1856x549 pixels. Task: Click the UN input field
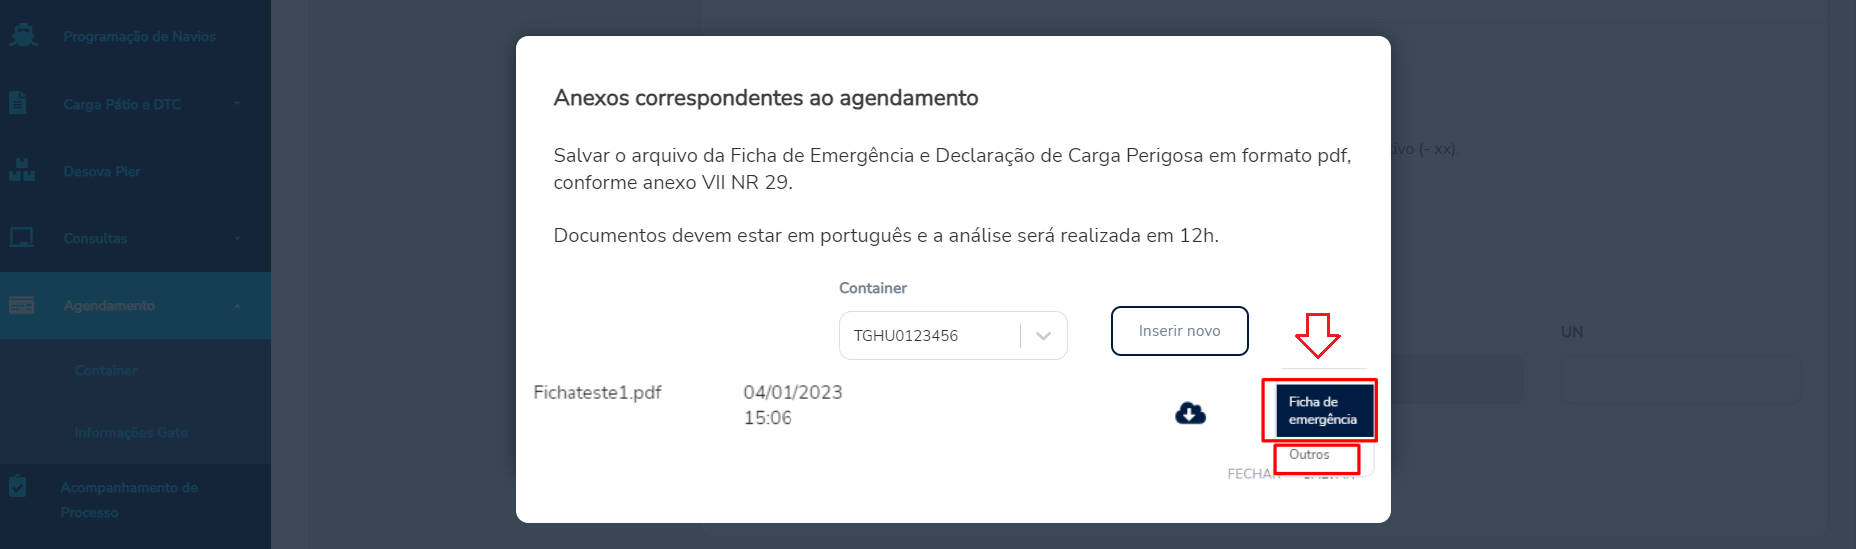coord(1680,380)
